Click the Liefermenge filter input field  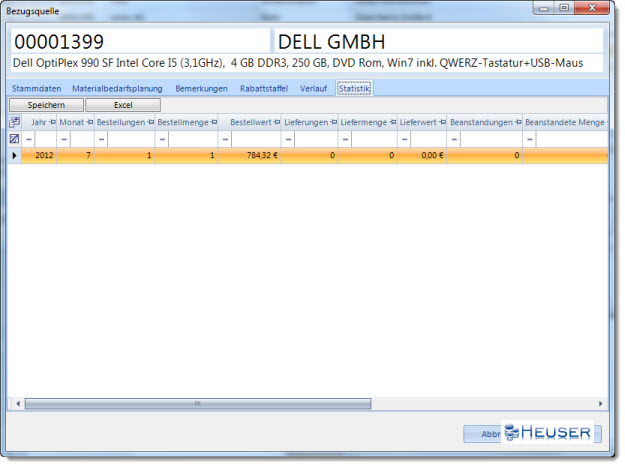[x=374, y=139]
